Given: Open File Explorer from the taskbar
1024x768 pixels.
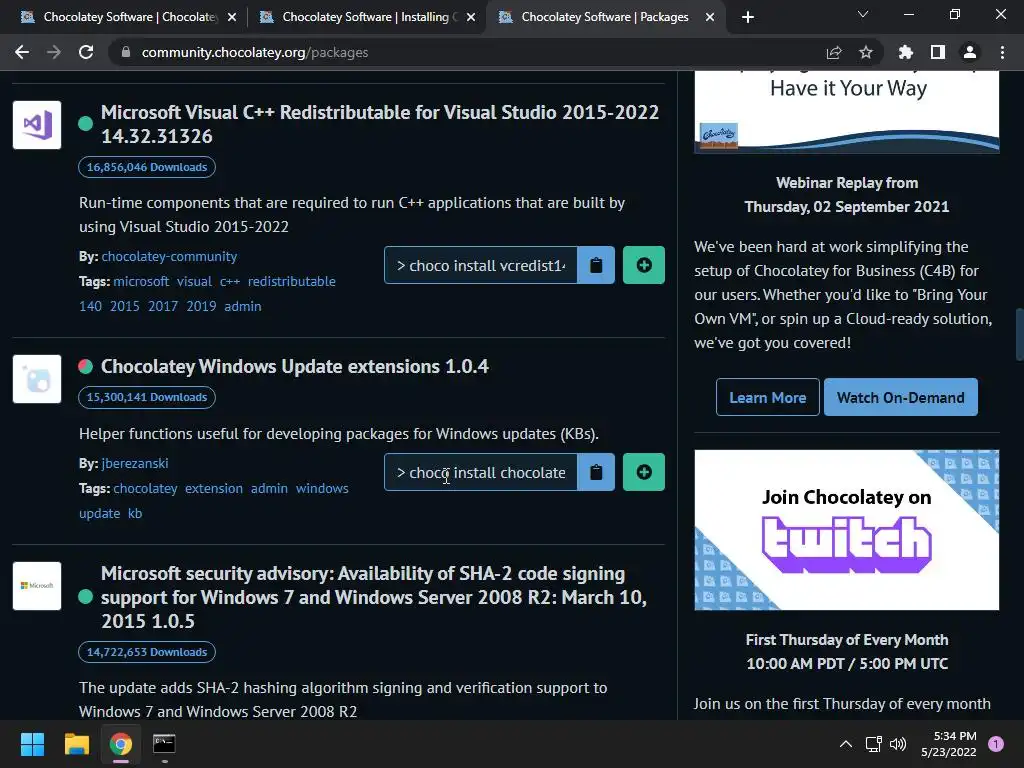Looking at the screenshot, I should pyautogui.click(x=76, y=744).
